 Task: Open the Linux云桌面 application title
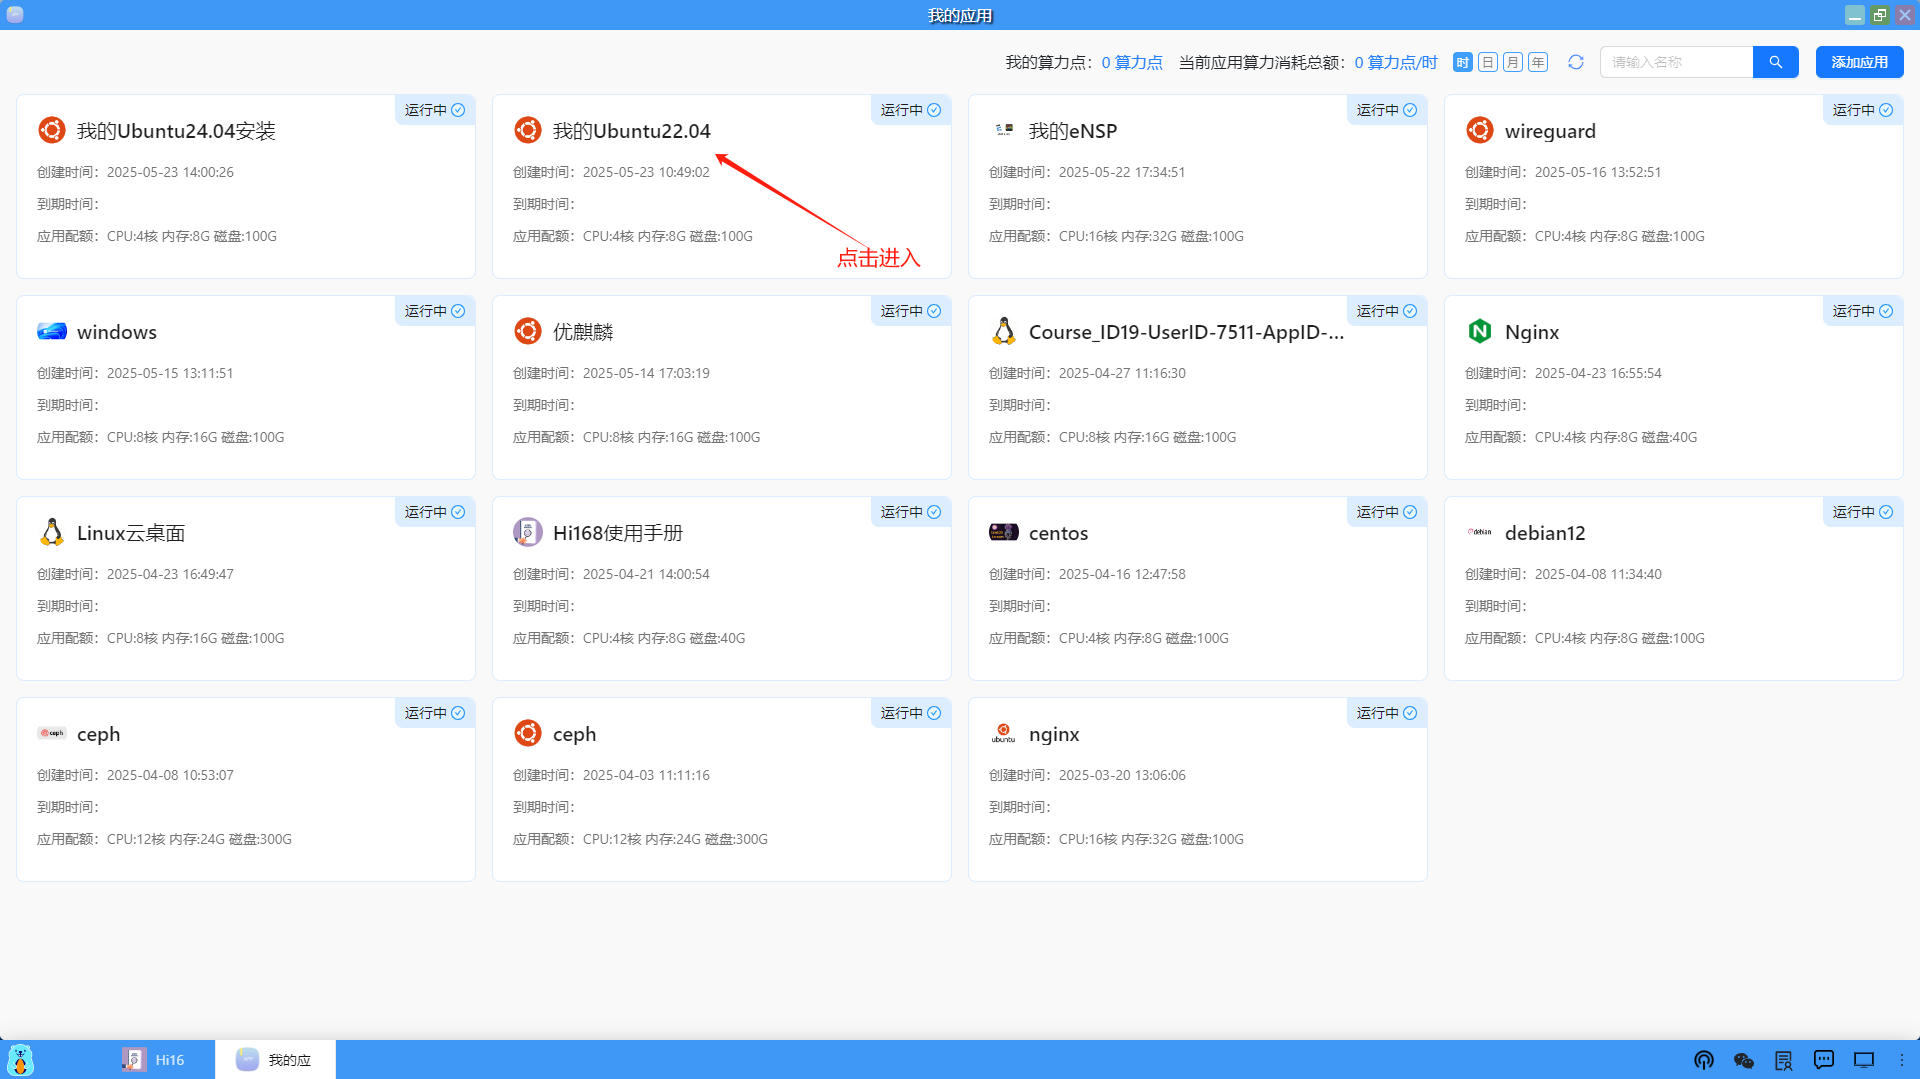(131, 533)
